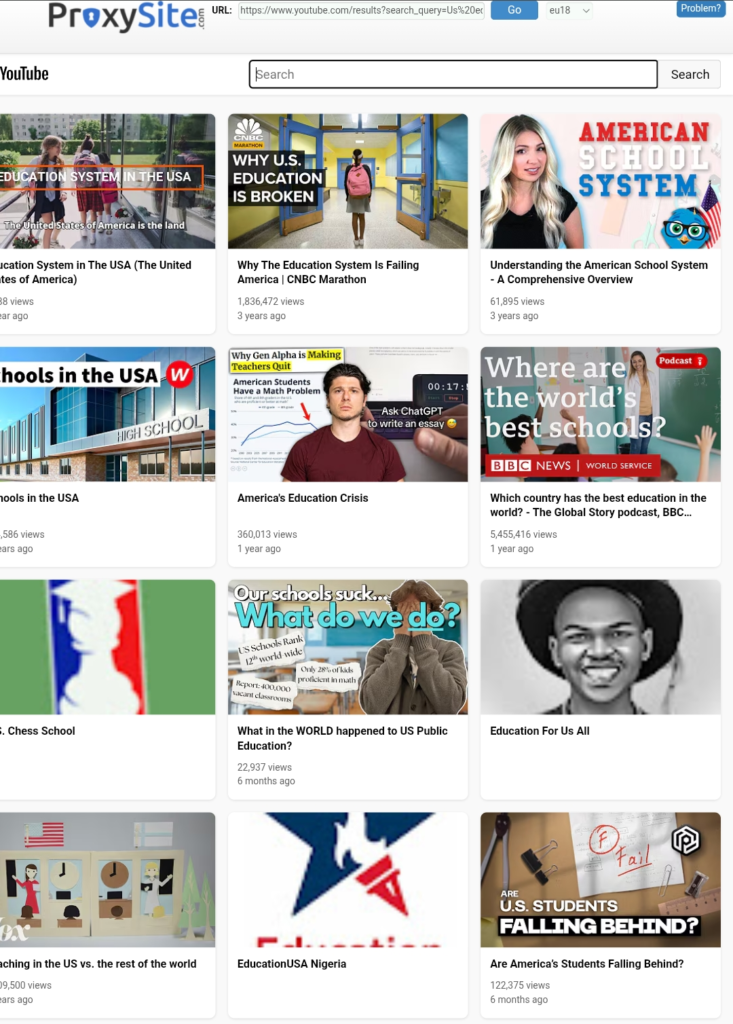Open Are America's Students Falling Behind title
Image resolution: width=733 pixels, height=1024 pixels.
pos(587,964)
